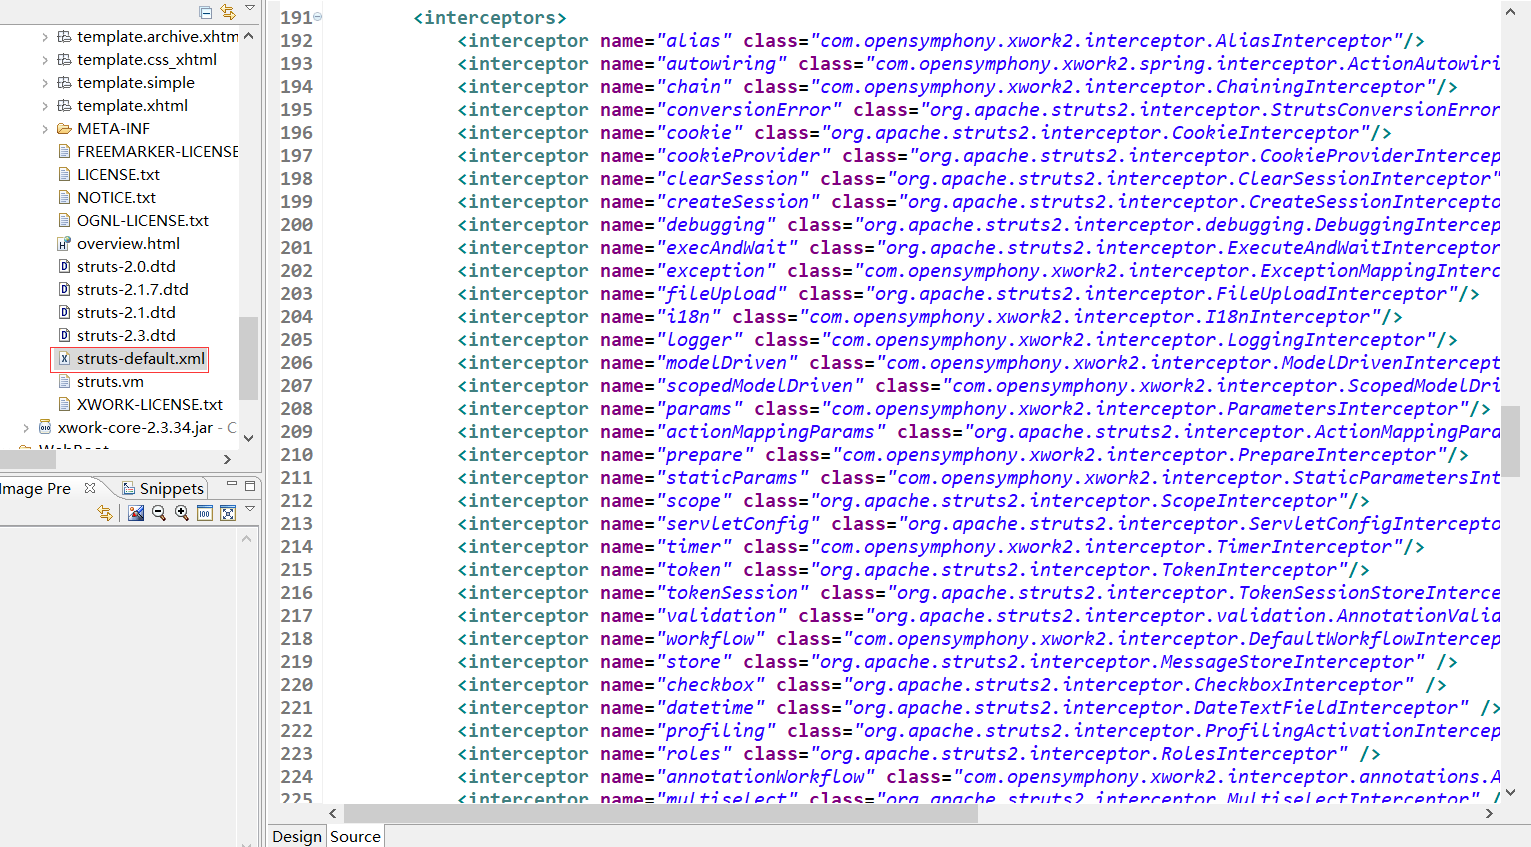Minimize the Image Preview panel
Image resolution: width=1531 pixels, height=847 pixels.
tap(232, 485)
